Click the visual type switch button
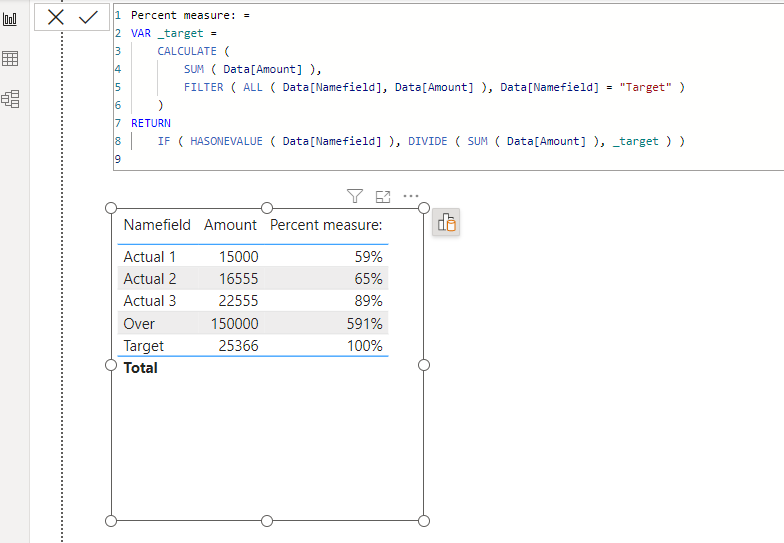784x543 pixels. [446, 222]
